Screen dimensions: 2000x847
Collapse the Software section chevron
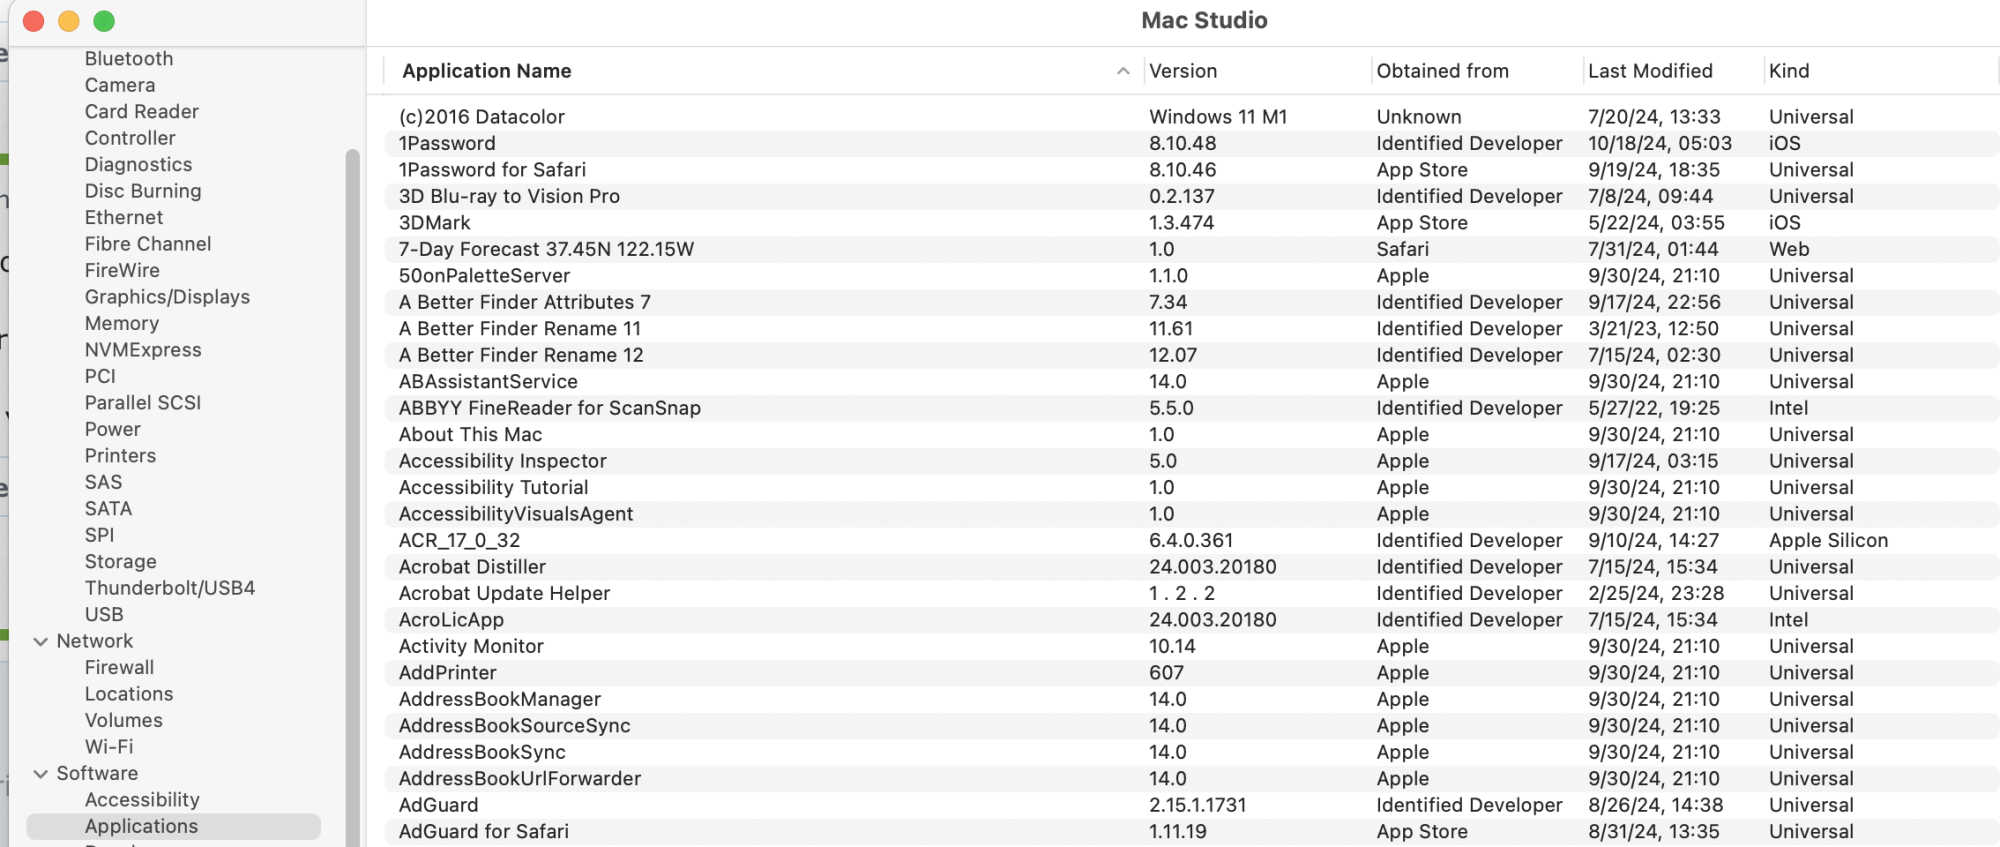point(41,774)
